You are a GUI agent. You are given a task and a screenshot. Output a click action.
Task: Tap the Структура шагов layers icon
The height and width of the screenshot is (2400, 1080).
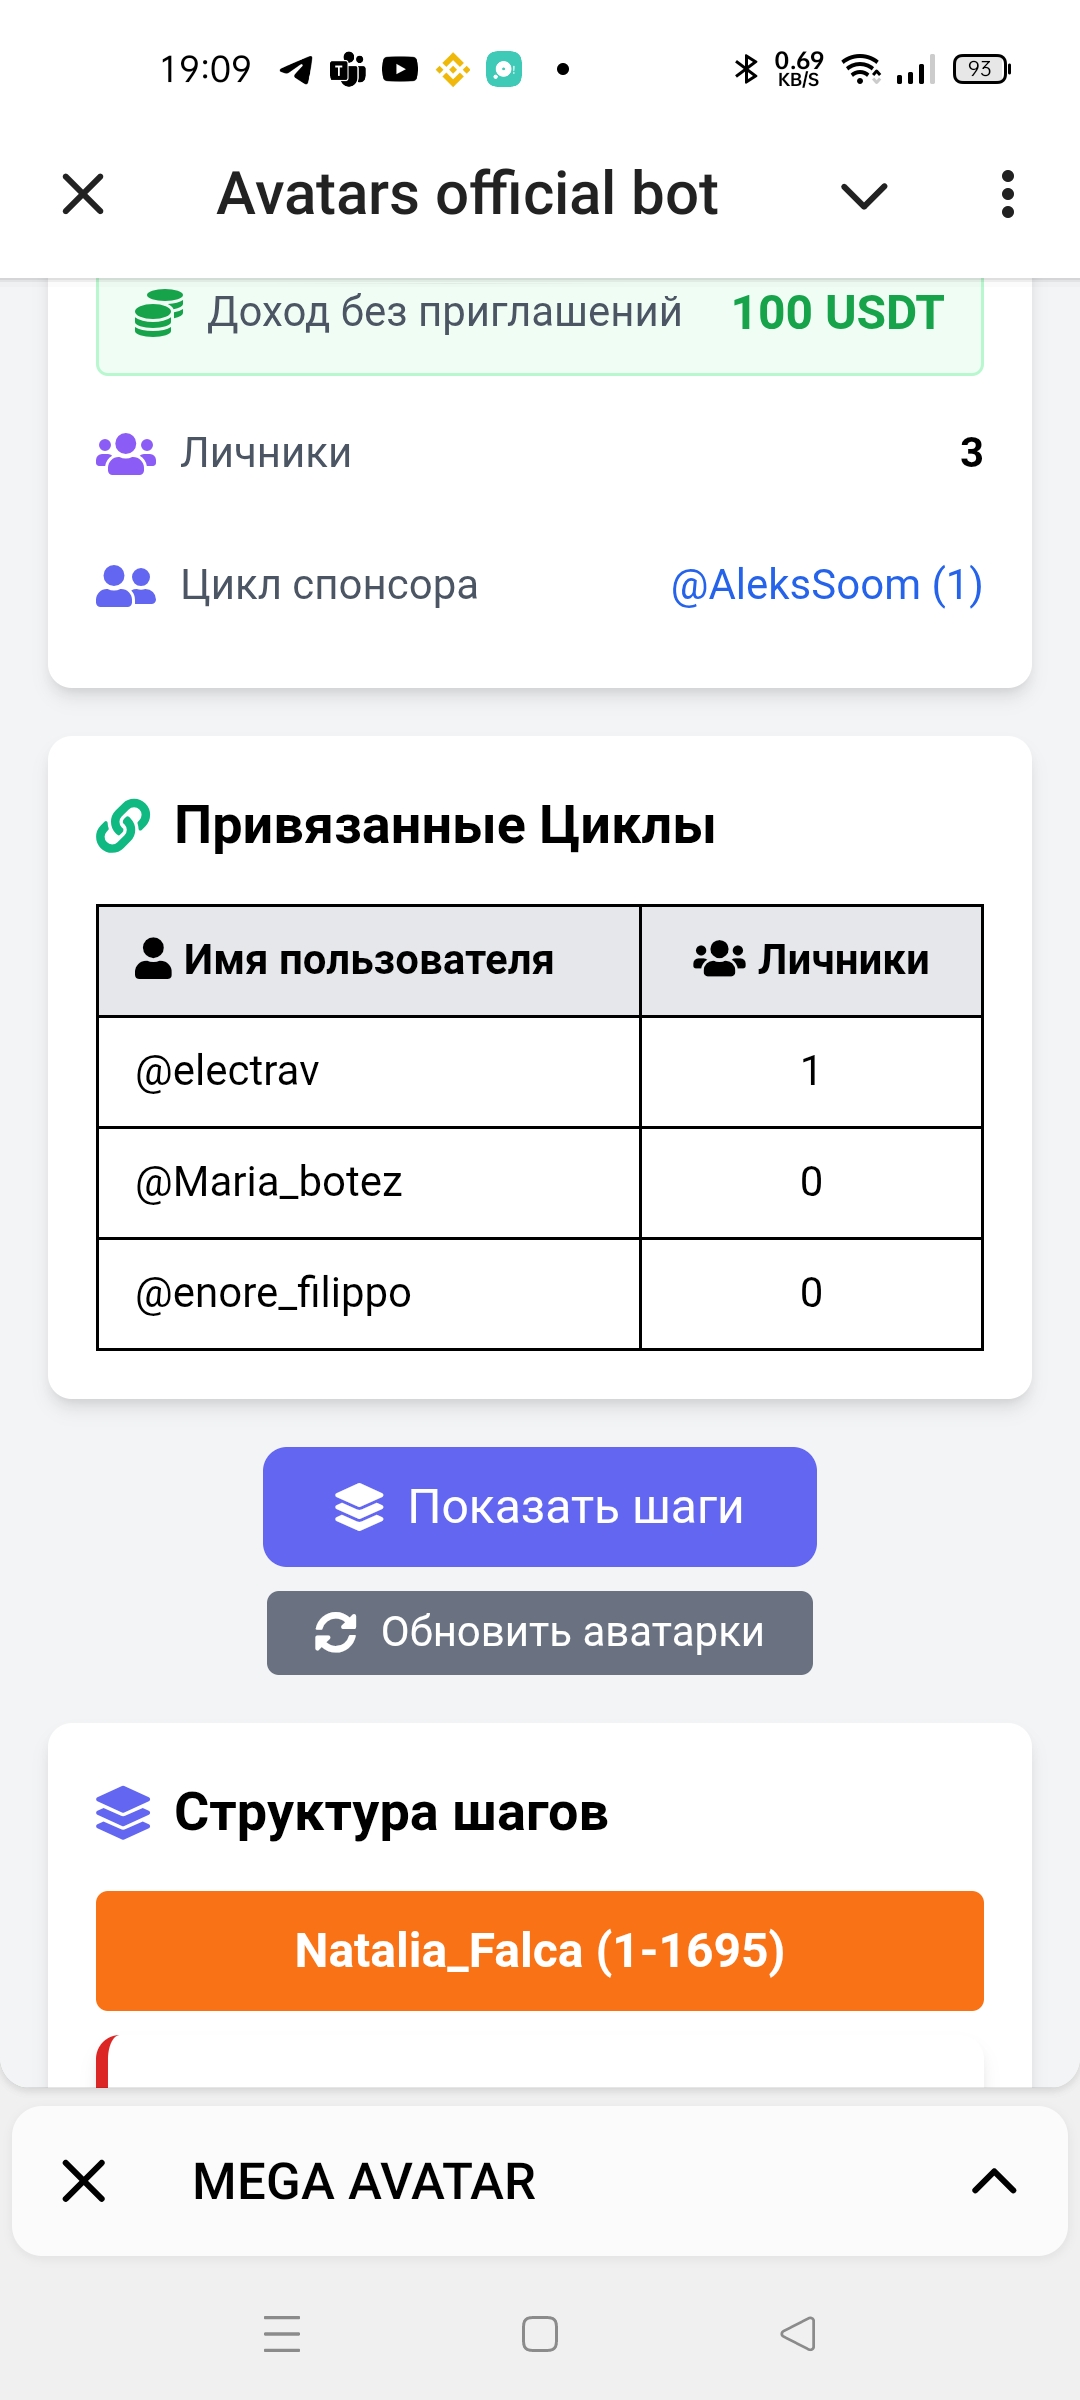[123, 1812]
